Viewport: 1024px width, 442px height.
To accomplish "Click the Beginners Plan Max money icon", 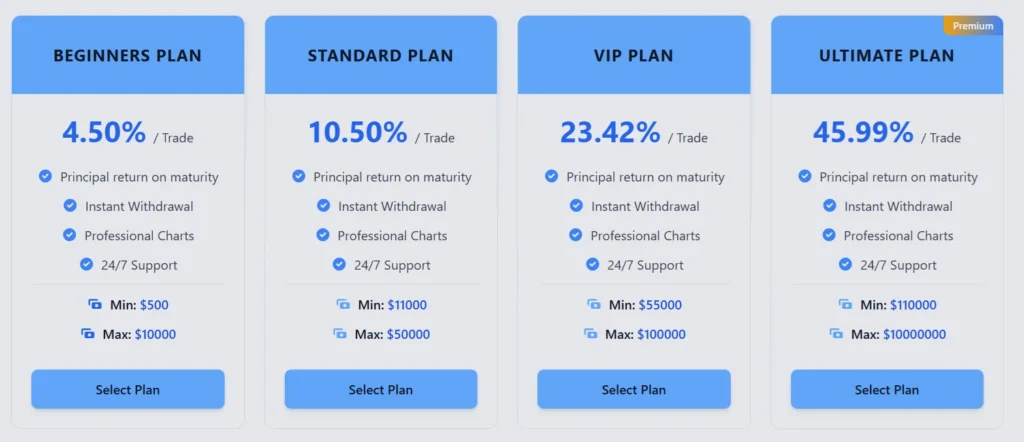I will (x=88, y=334).
